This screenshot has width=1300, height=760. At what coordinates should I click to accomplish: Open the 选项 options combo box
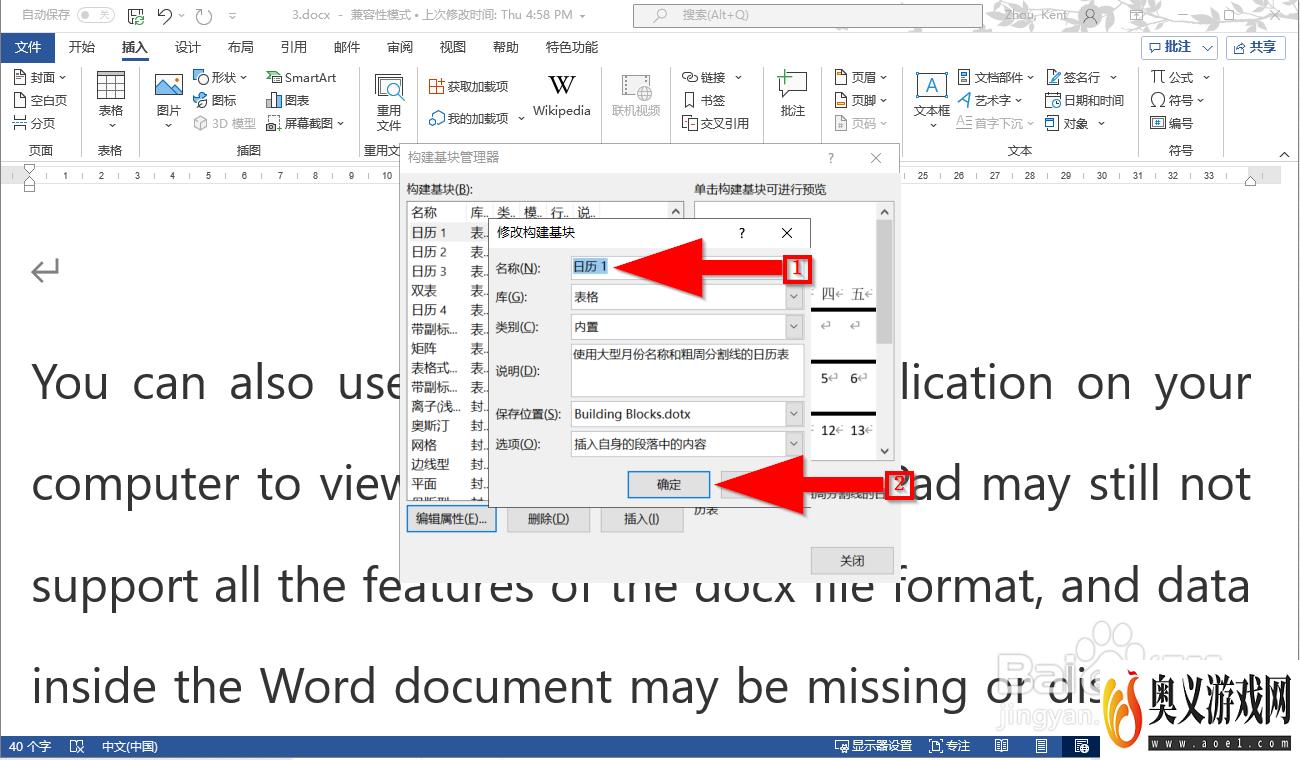coord(687,444)
